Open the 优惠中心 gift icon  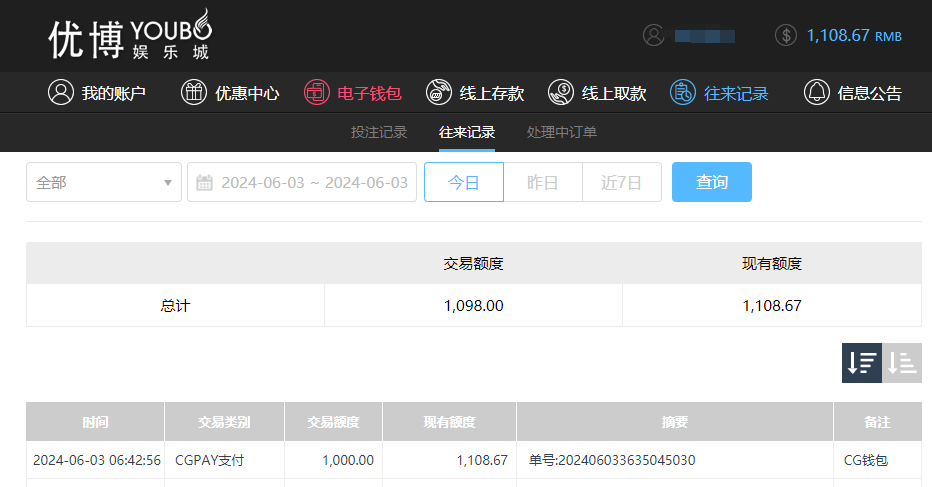click(x=194, y=93)
